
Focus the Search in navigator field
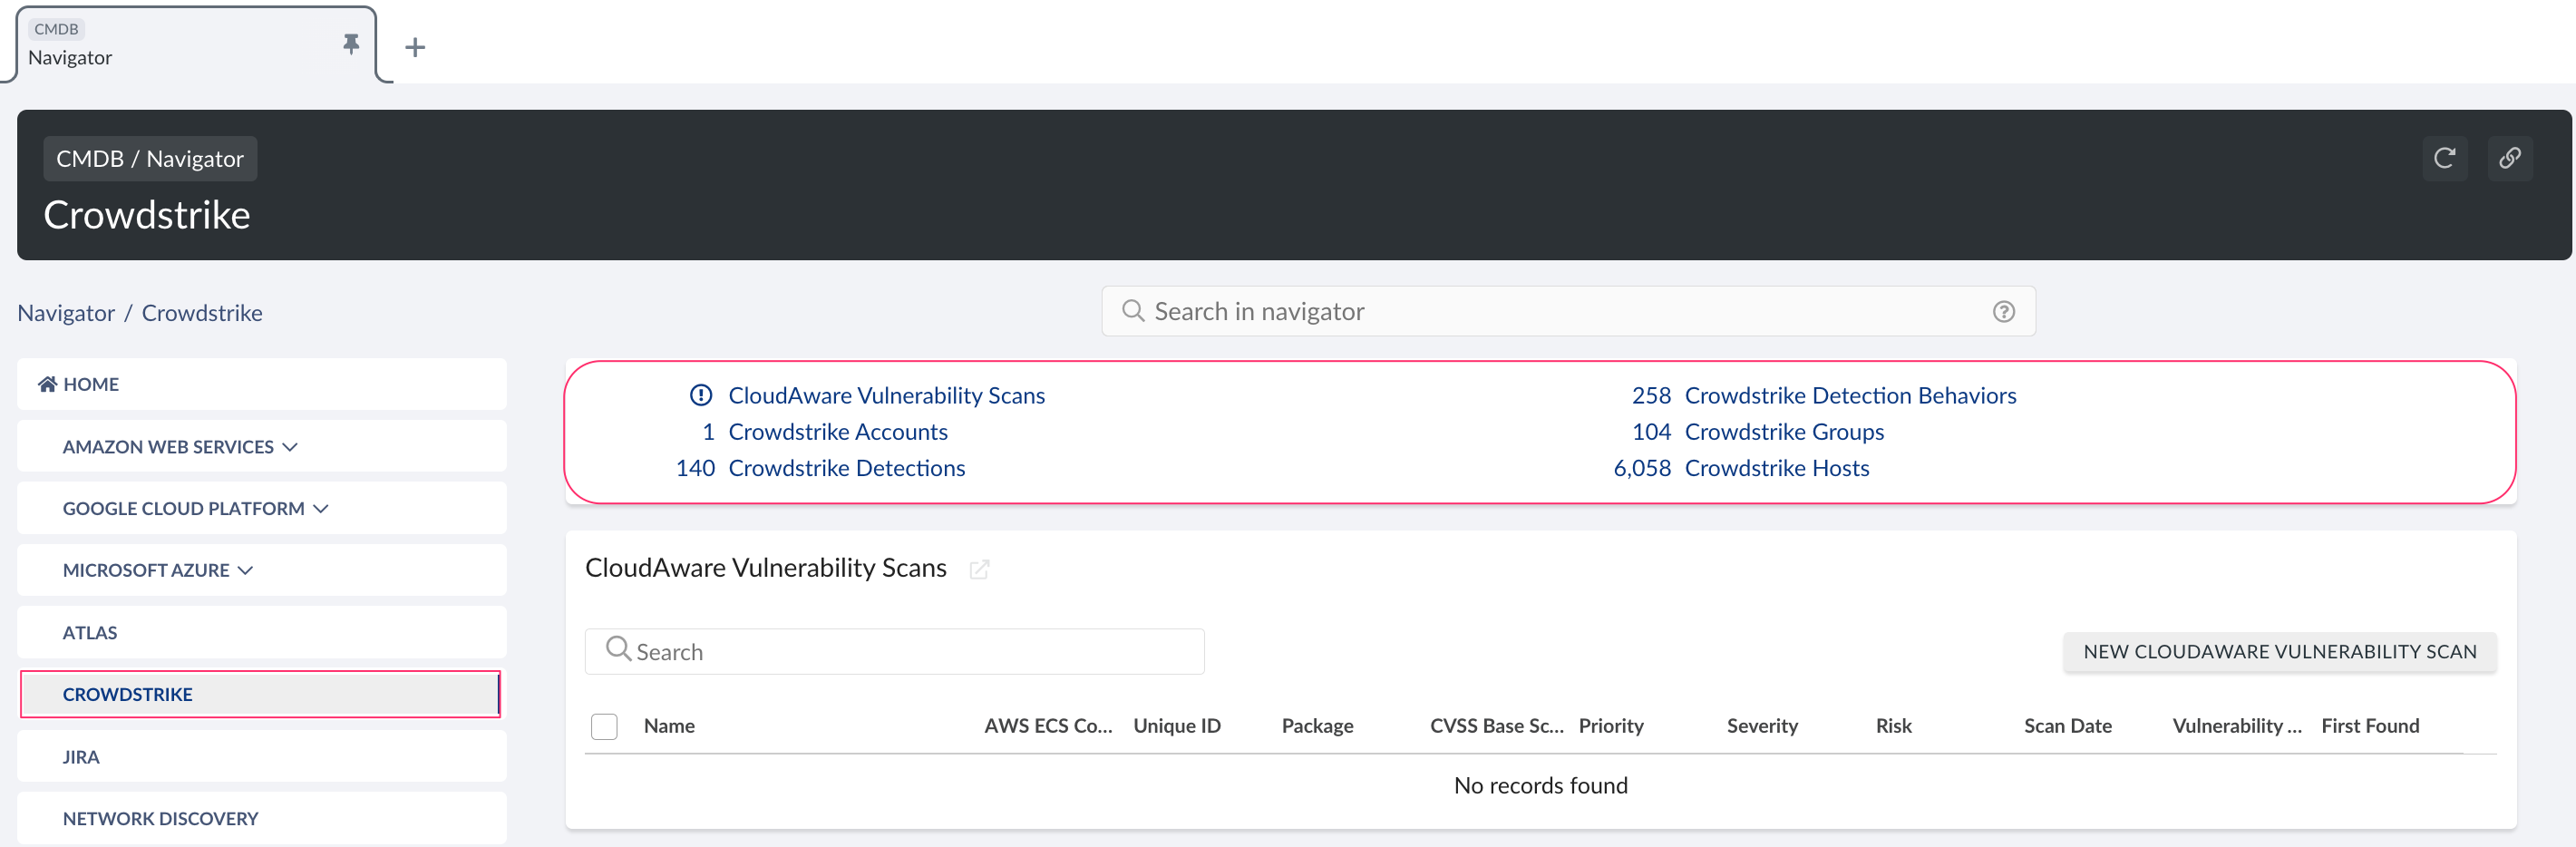tap(1568, 312)
